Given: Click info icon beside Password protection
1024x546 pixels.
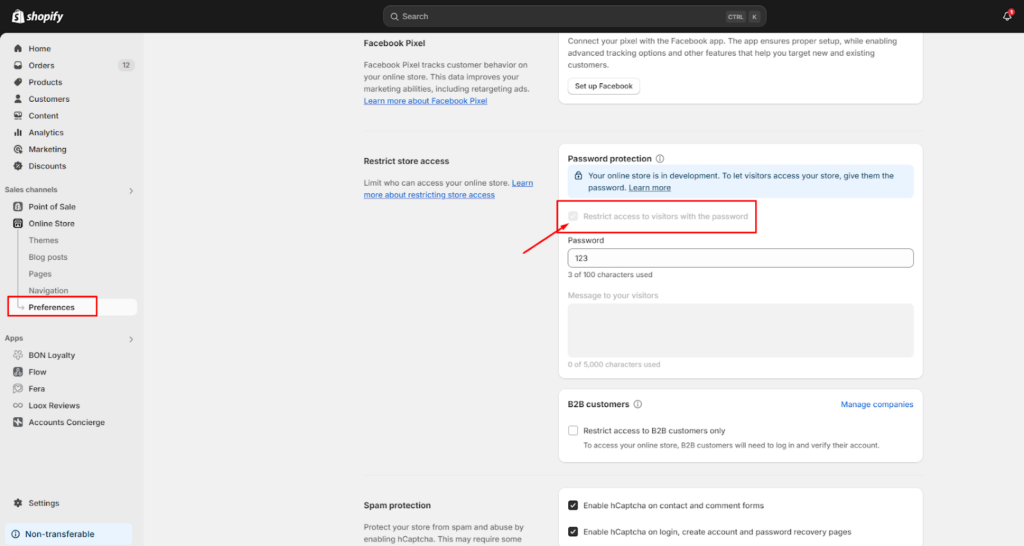Looking at the screenshot, I should [660, 159].
